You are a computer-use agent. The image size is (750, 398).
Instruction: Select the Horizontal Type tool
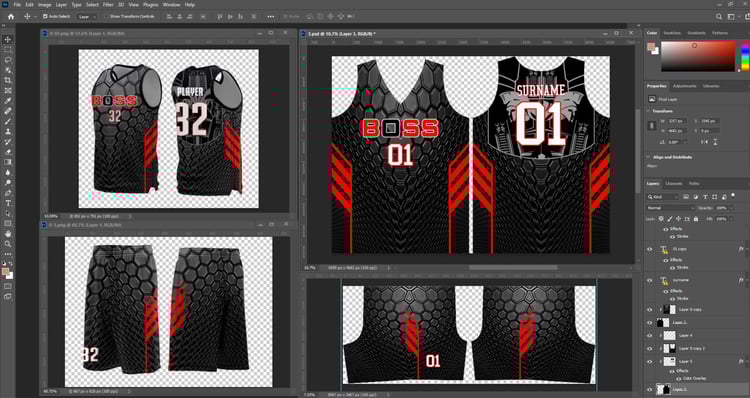click(8, 203)
